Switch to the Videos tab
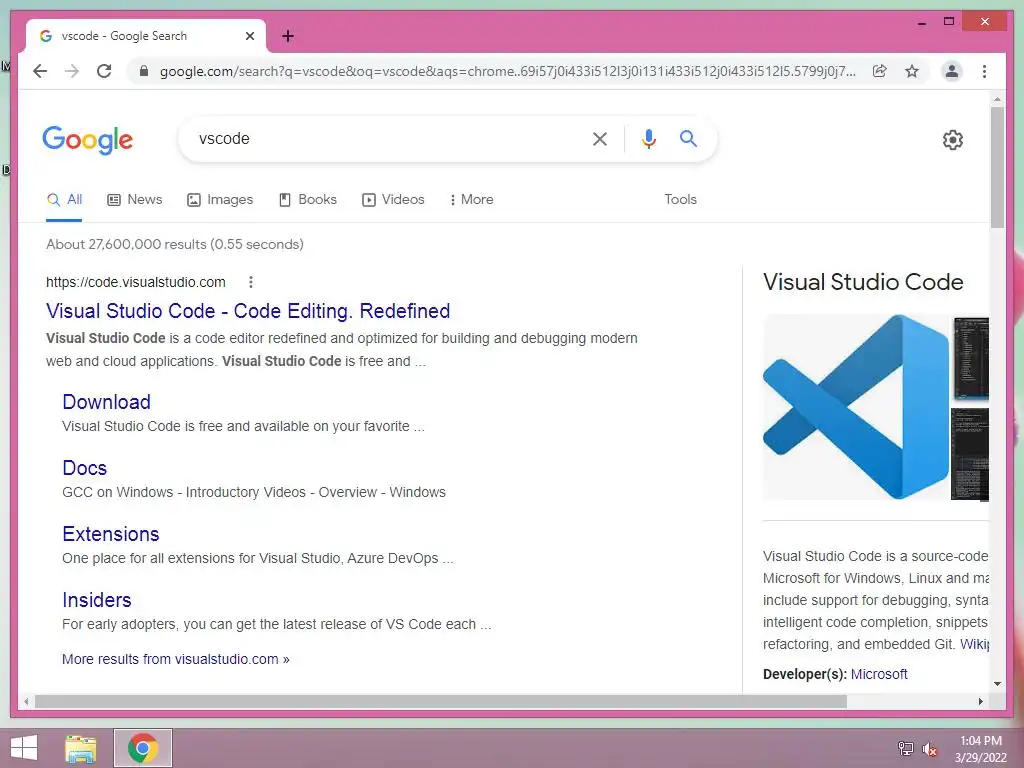Image resolution: width=1024 pixels, height=768 pixels. click(x=393, y=199)
